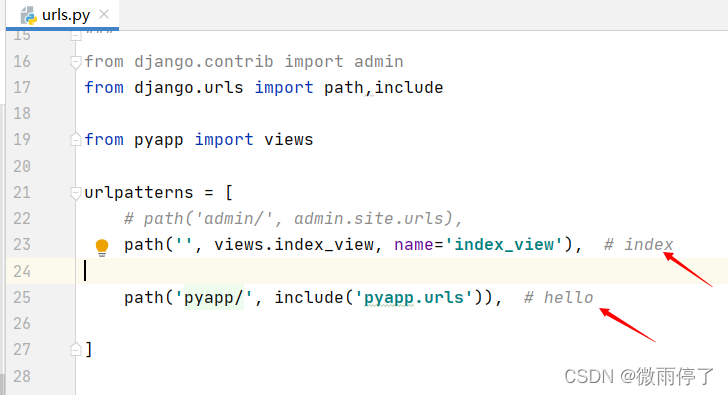The width and height of the screenshot is (728, 395).
Task: Click the '# hello' comment
Action: coord(559,298)
